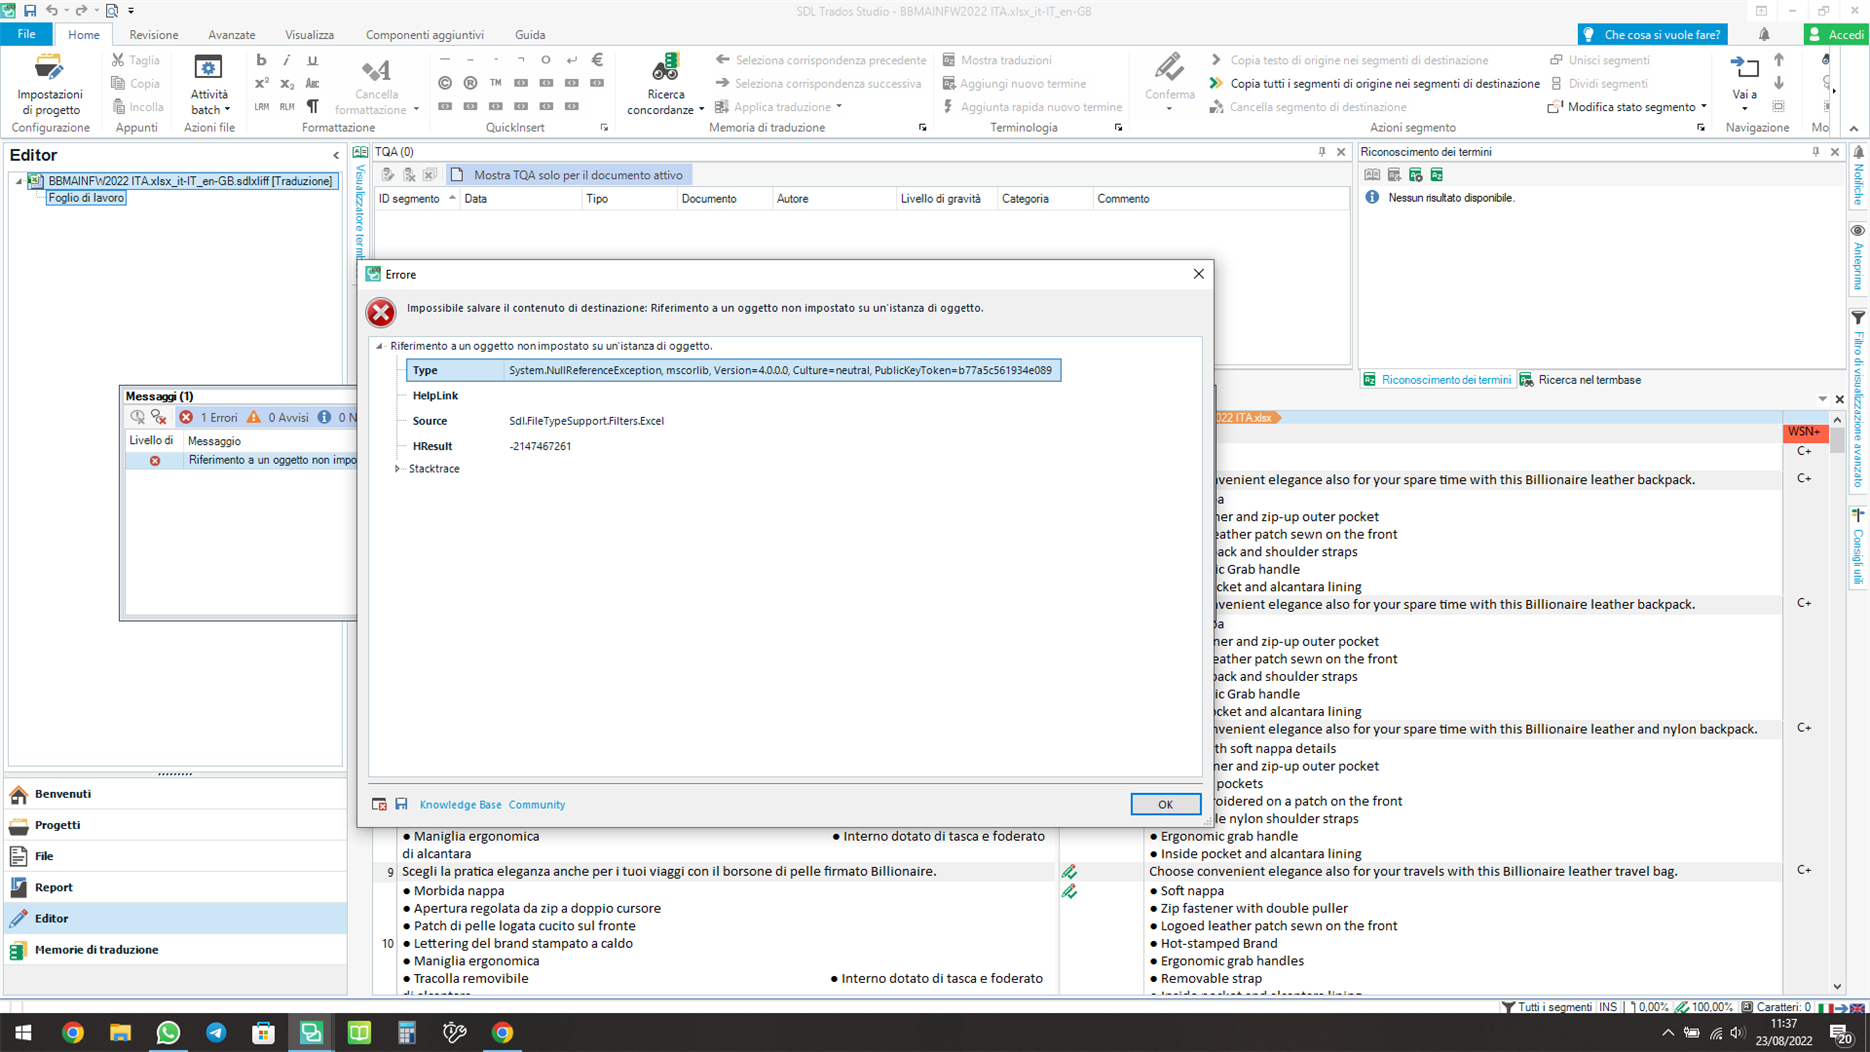This screenshot has height=1052, width=1870.
Task: Toggle Mostra TQA solo per il documento attivo
Action: (x=568, y=175)
